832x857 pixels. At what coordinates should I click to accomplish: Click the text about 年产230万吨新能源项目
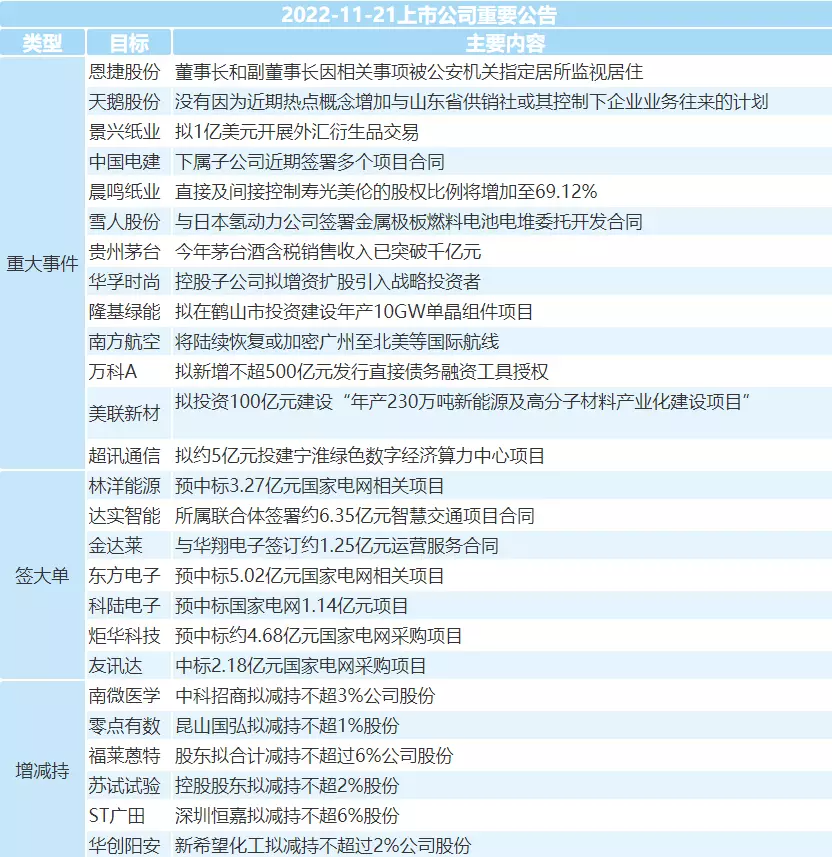click(462, 402)
